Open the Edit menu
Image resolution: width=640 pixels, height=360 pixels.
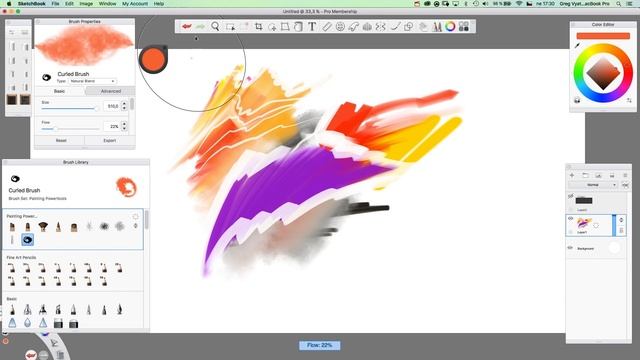coord(69,3)
